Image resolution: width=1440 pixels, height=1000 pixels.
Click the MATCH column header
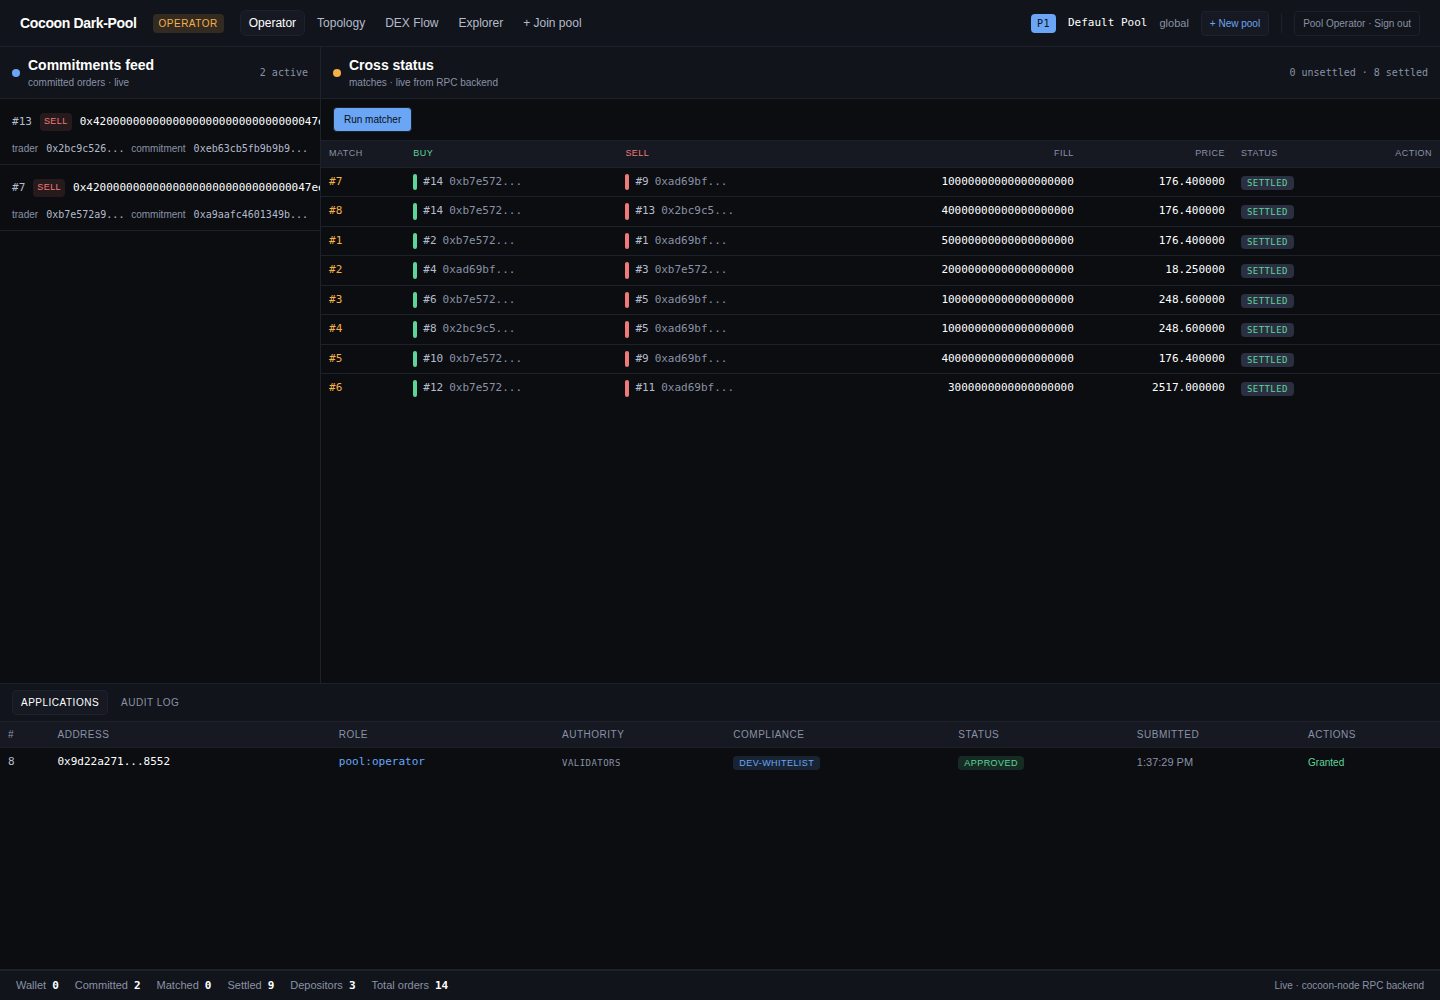pos(346,153)
